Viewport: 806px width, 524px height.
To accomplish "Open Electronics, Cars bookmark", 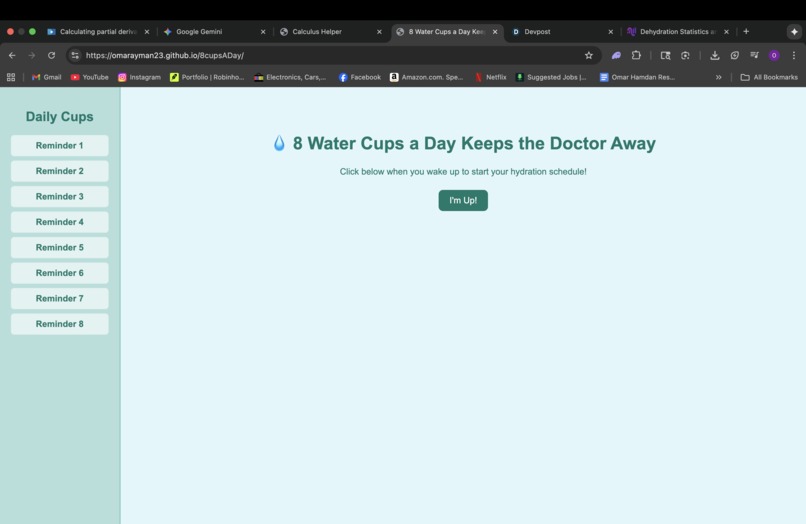I will [x=290, y=77].
